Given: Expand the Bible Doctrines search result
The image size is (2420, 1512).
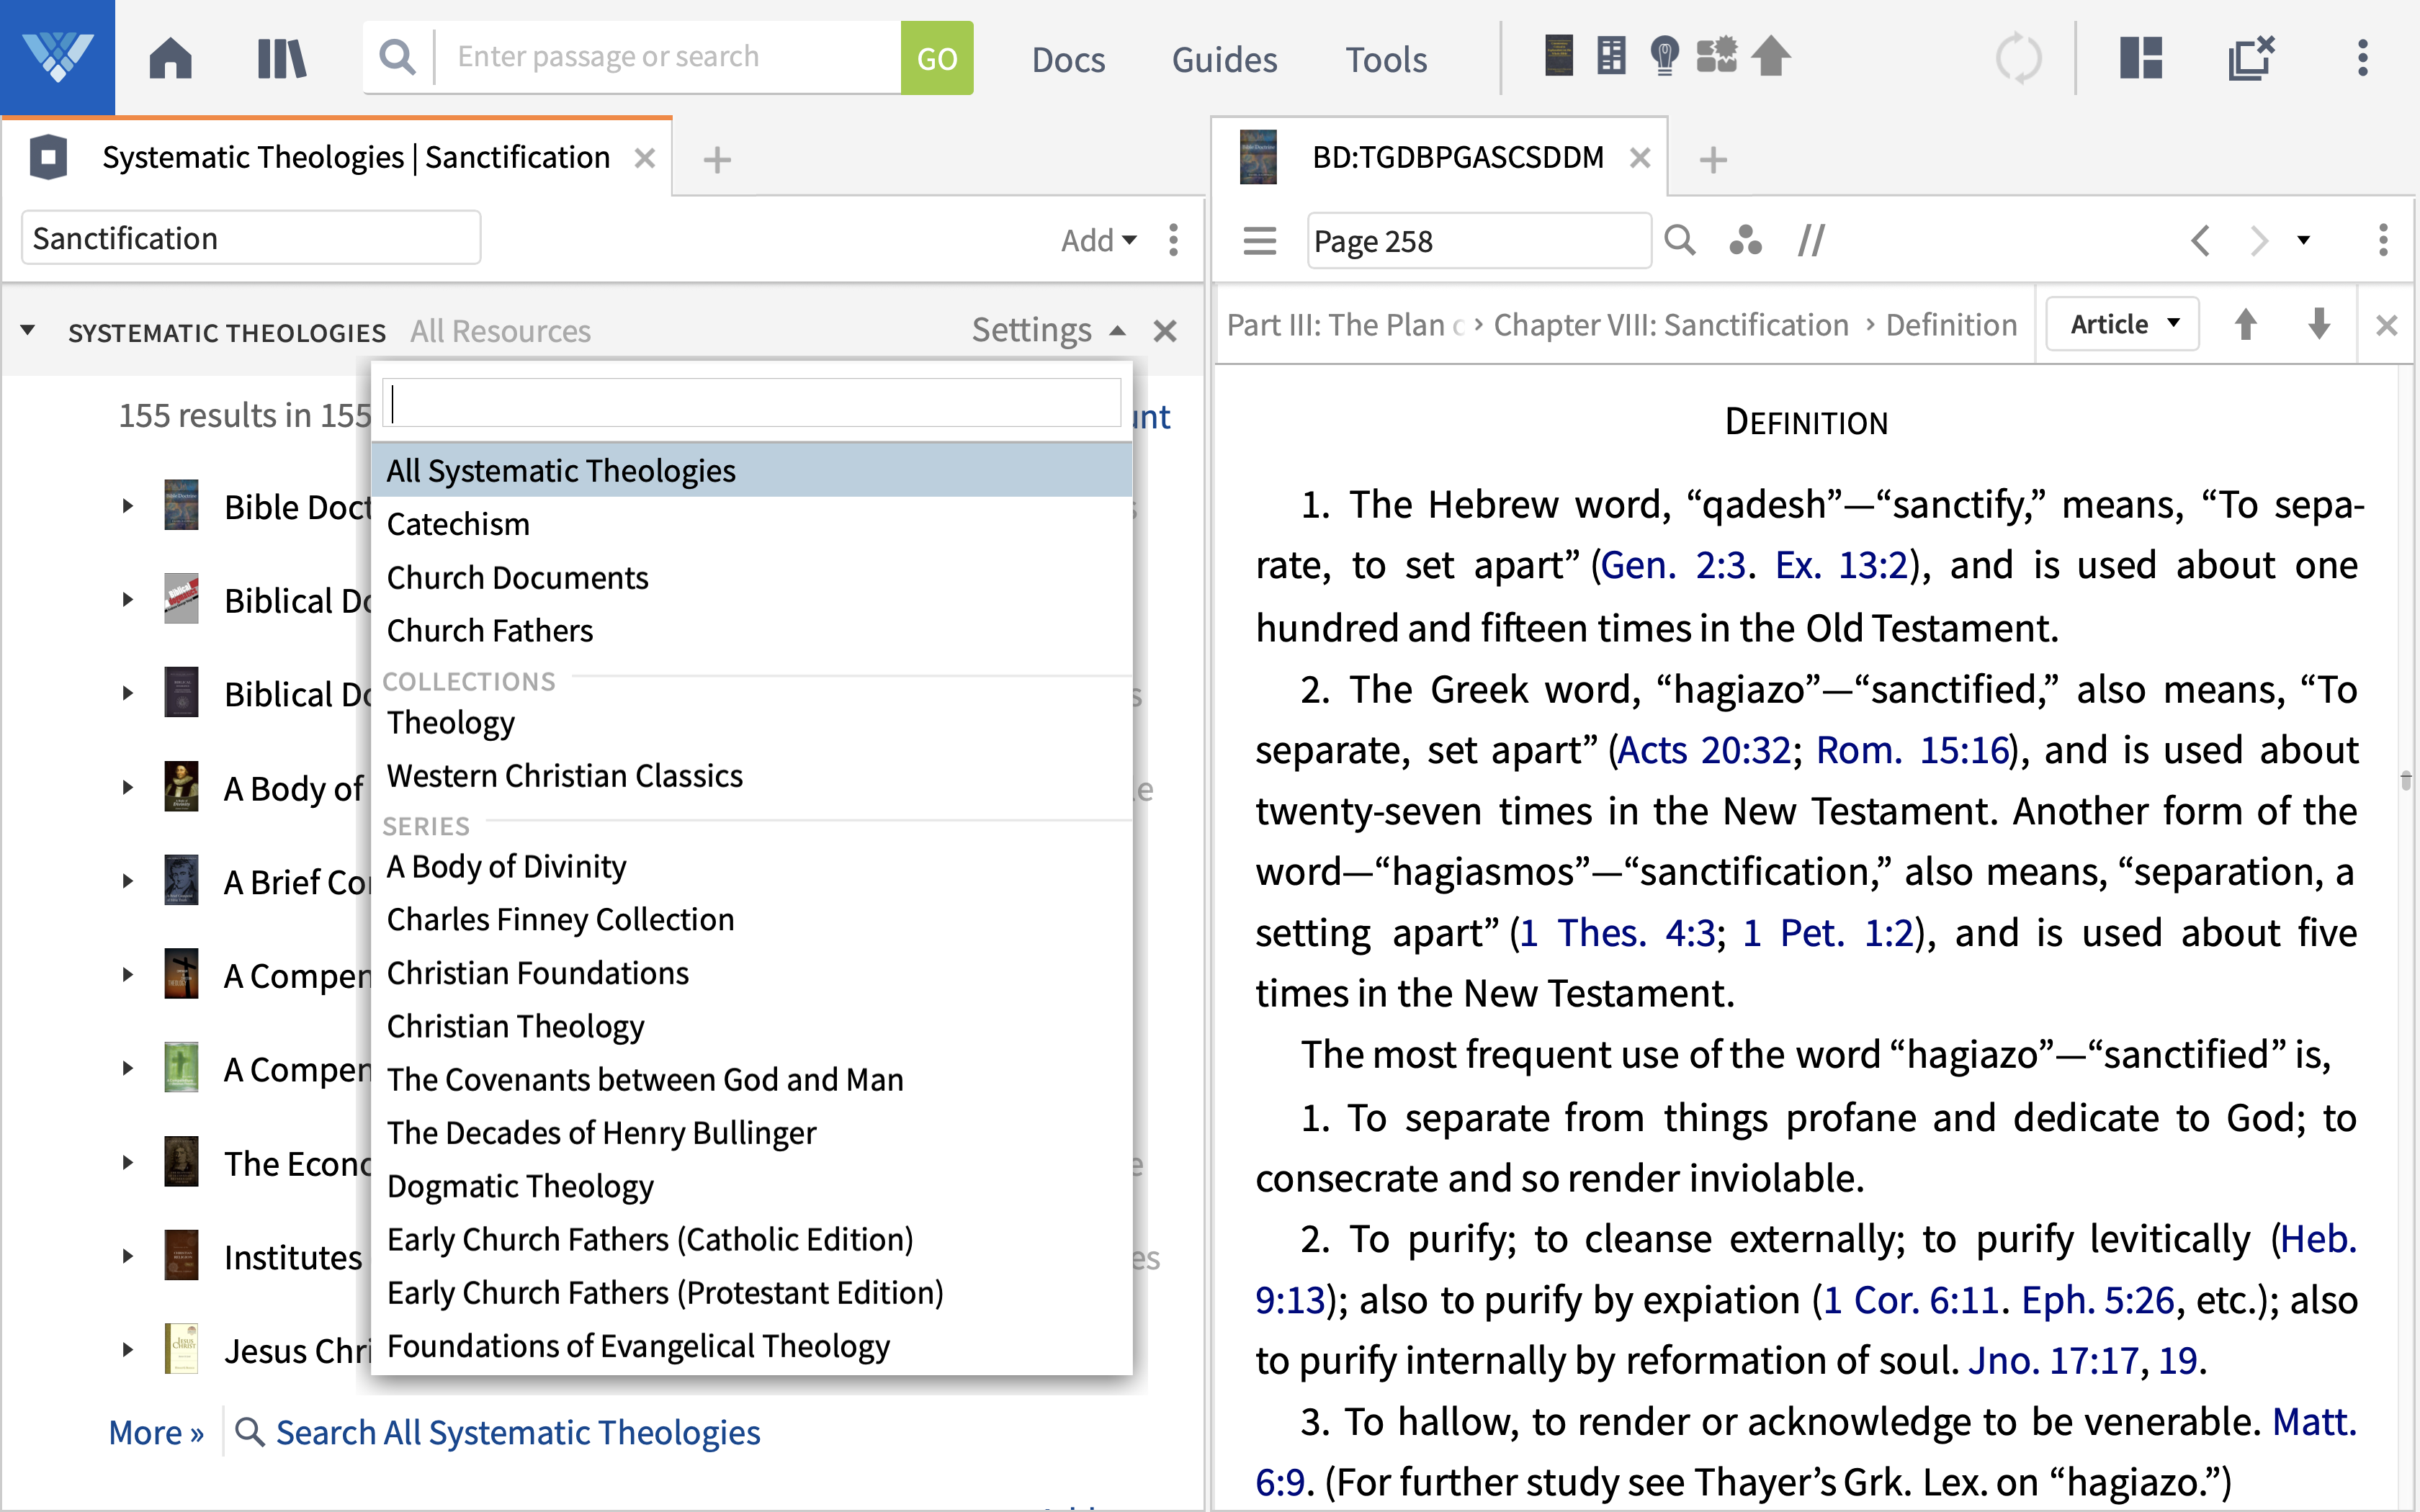Looking at the screenshot, I should coord(127,505).
